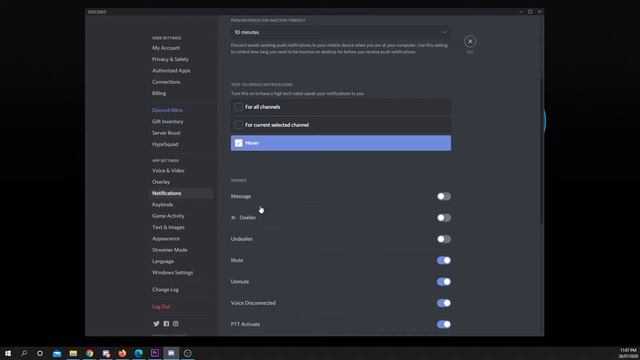
Task: Open Chrome from the taskbar
Action: [89, 353]
